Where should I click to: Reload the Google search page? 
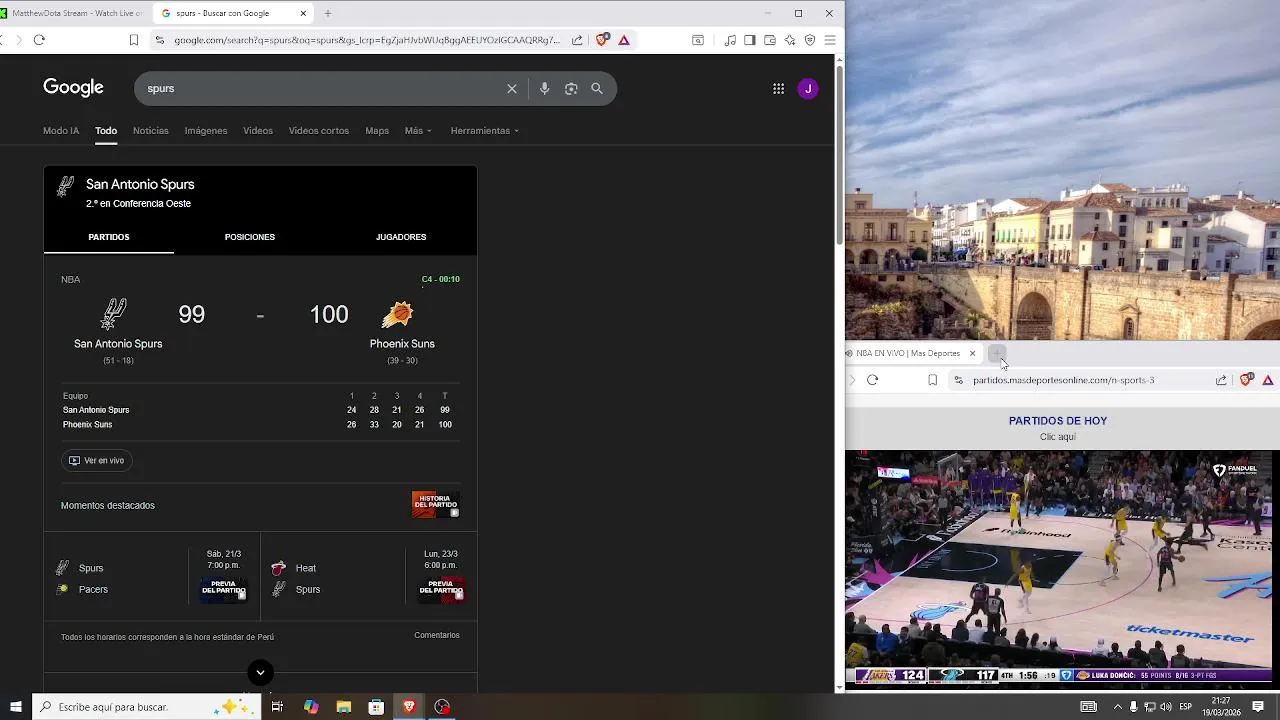coord(39,40)
